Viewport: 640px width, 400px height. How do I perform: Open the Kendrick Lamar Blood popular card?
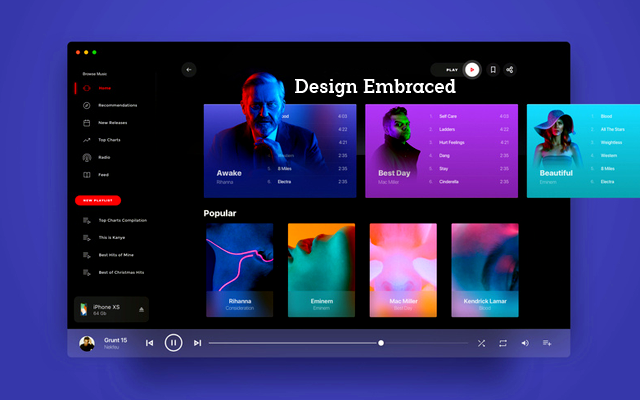click(485, 270)
